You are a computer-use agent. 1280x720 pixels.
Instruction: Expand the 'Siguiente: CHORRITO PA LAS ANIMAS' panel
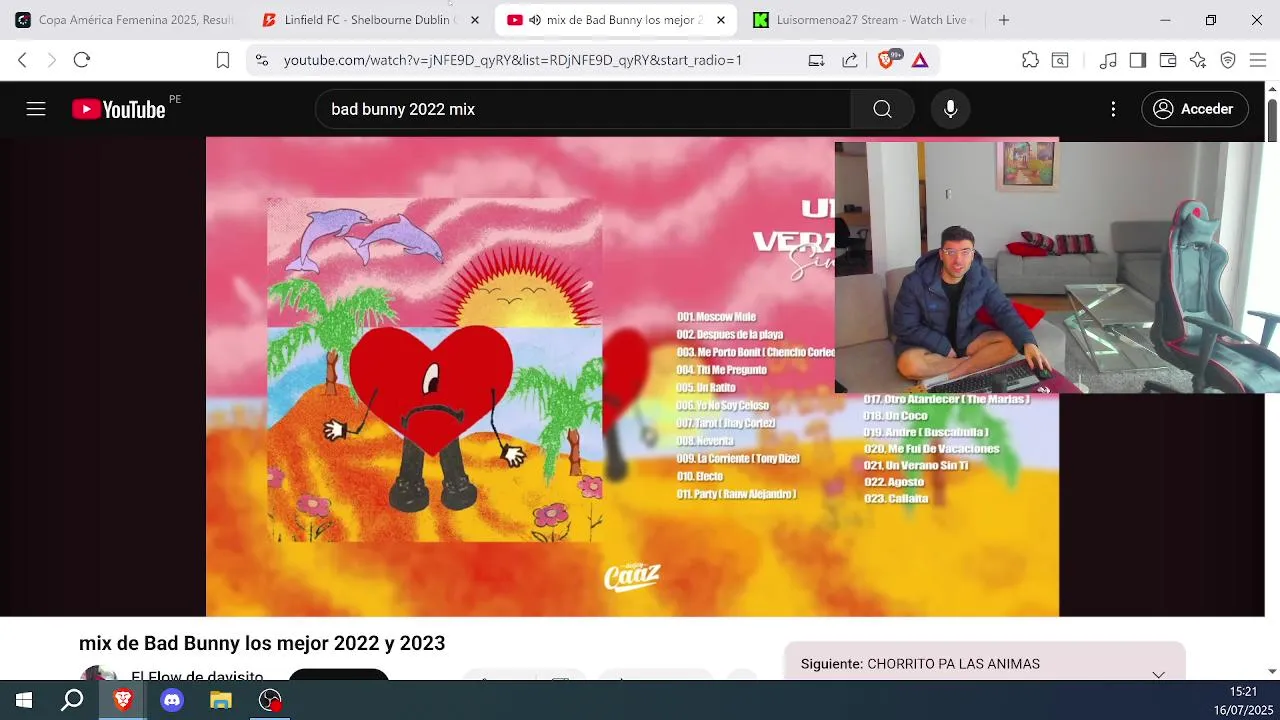pos(1158,673)
